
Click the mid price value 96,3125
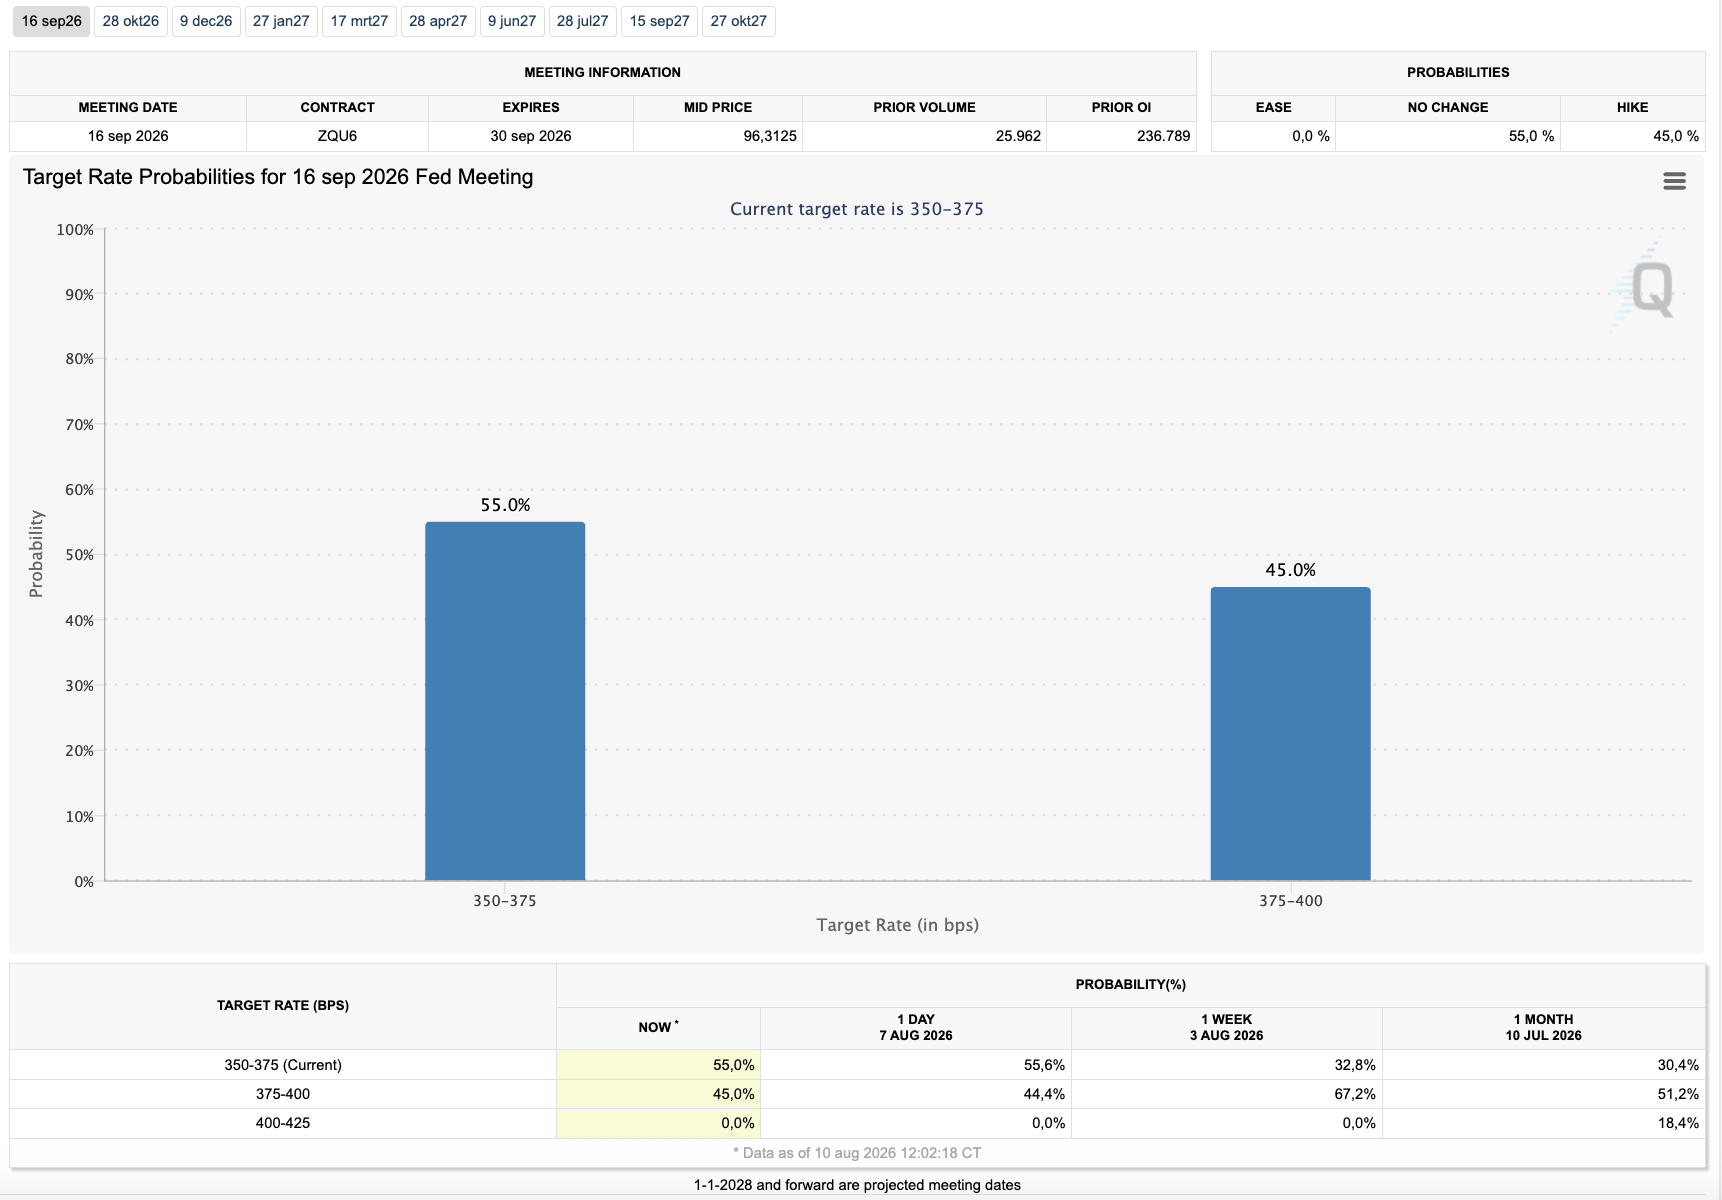770,136
